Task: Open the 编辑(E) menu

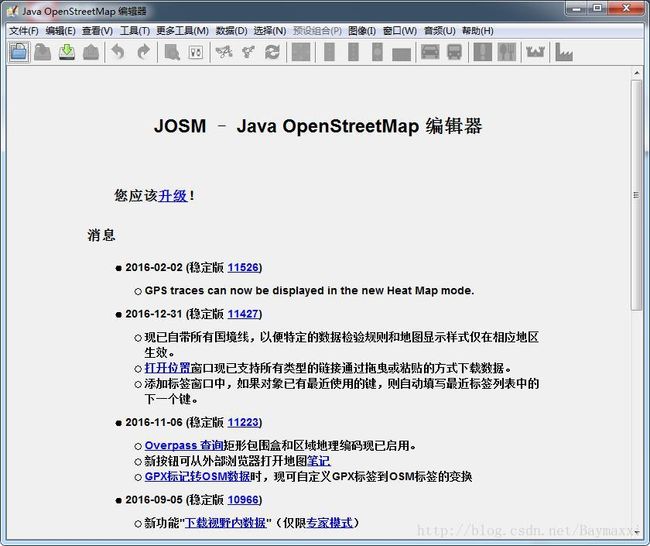Action: [x=61, y=31]
